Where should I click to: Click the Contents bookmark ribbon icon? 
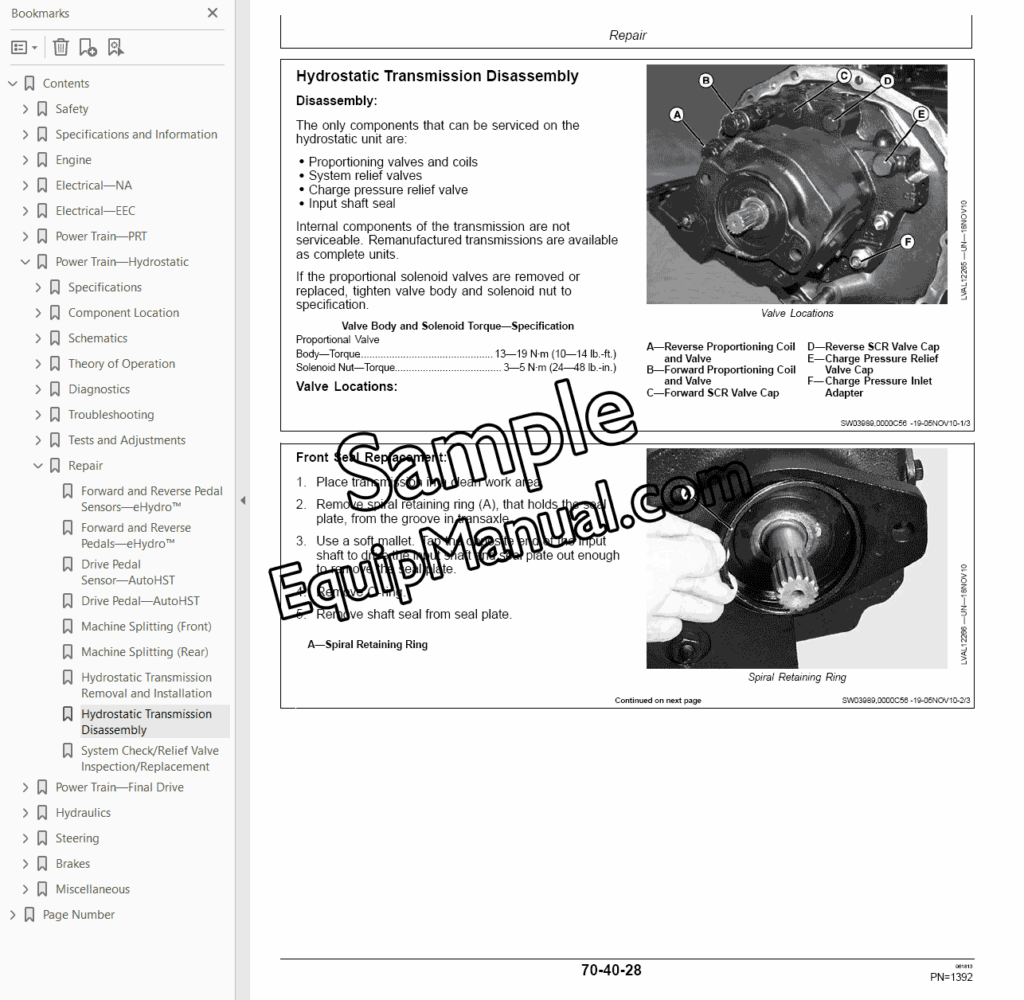coord(29,84)
